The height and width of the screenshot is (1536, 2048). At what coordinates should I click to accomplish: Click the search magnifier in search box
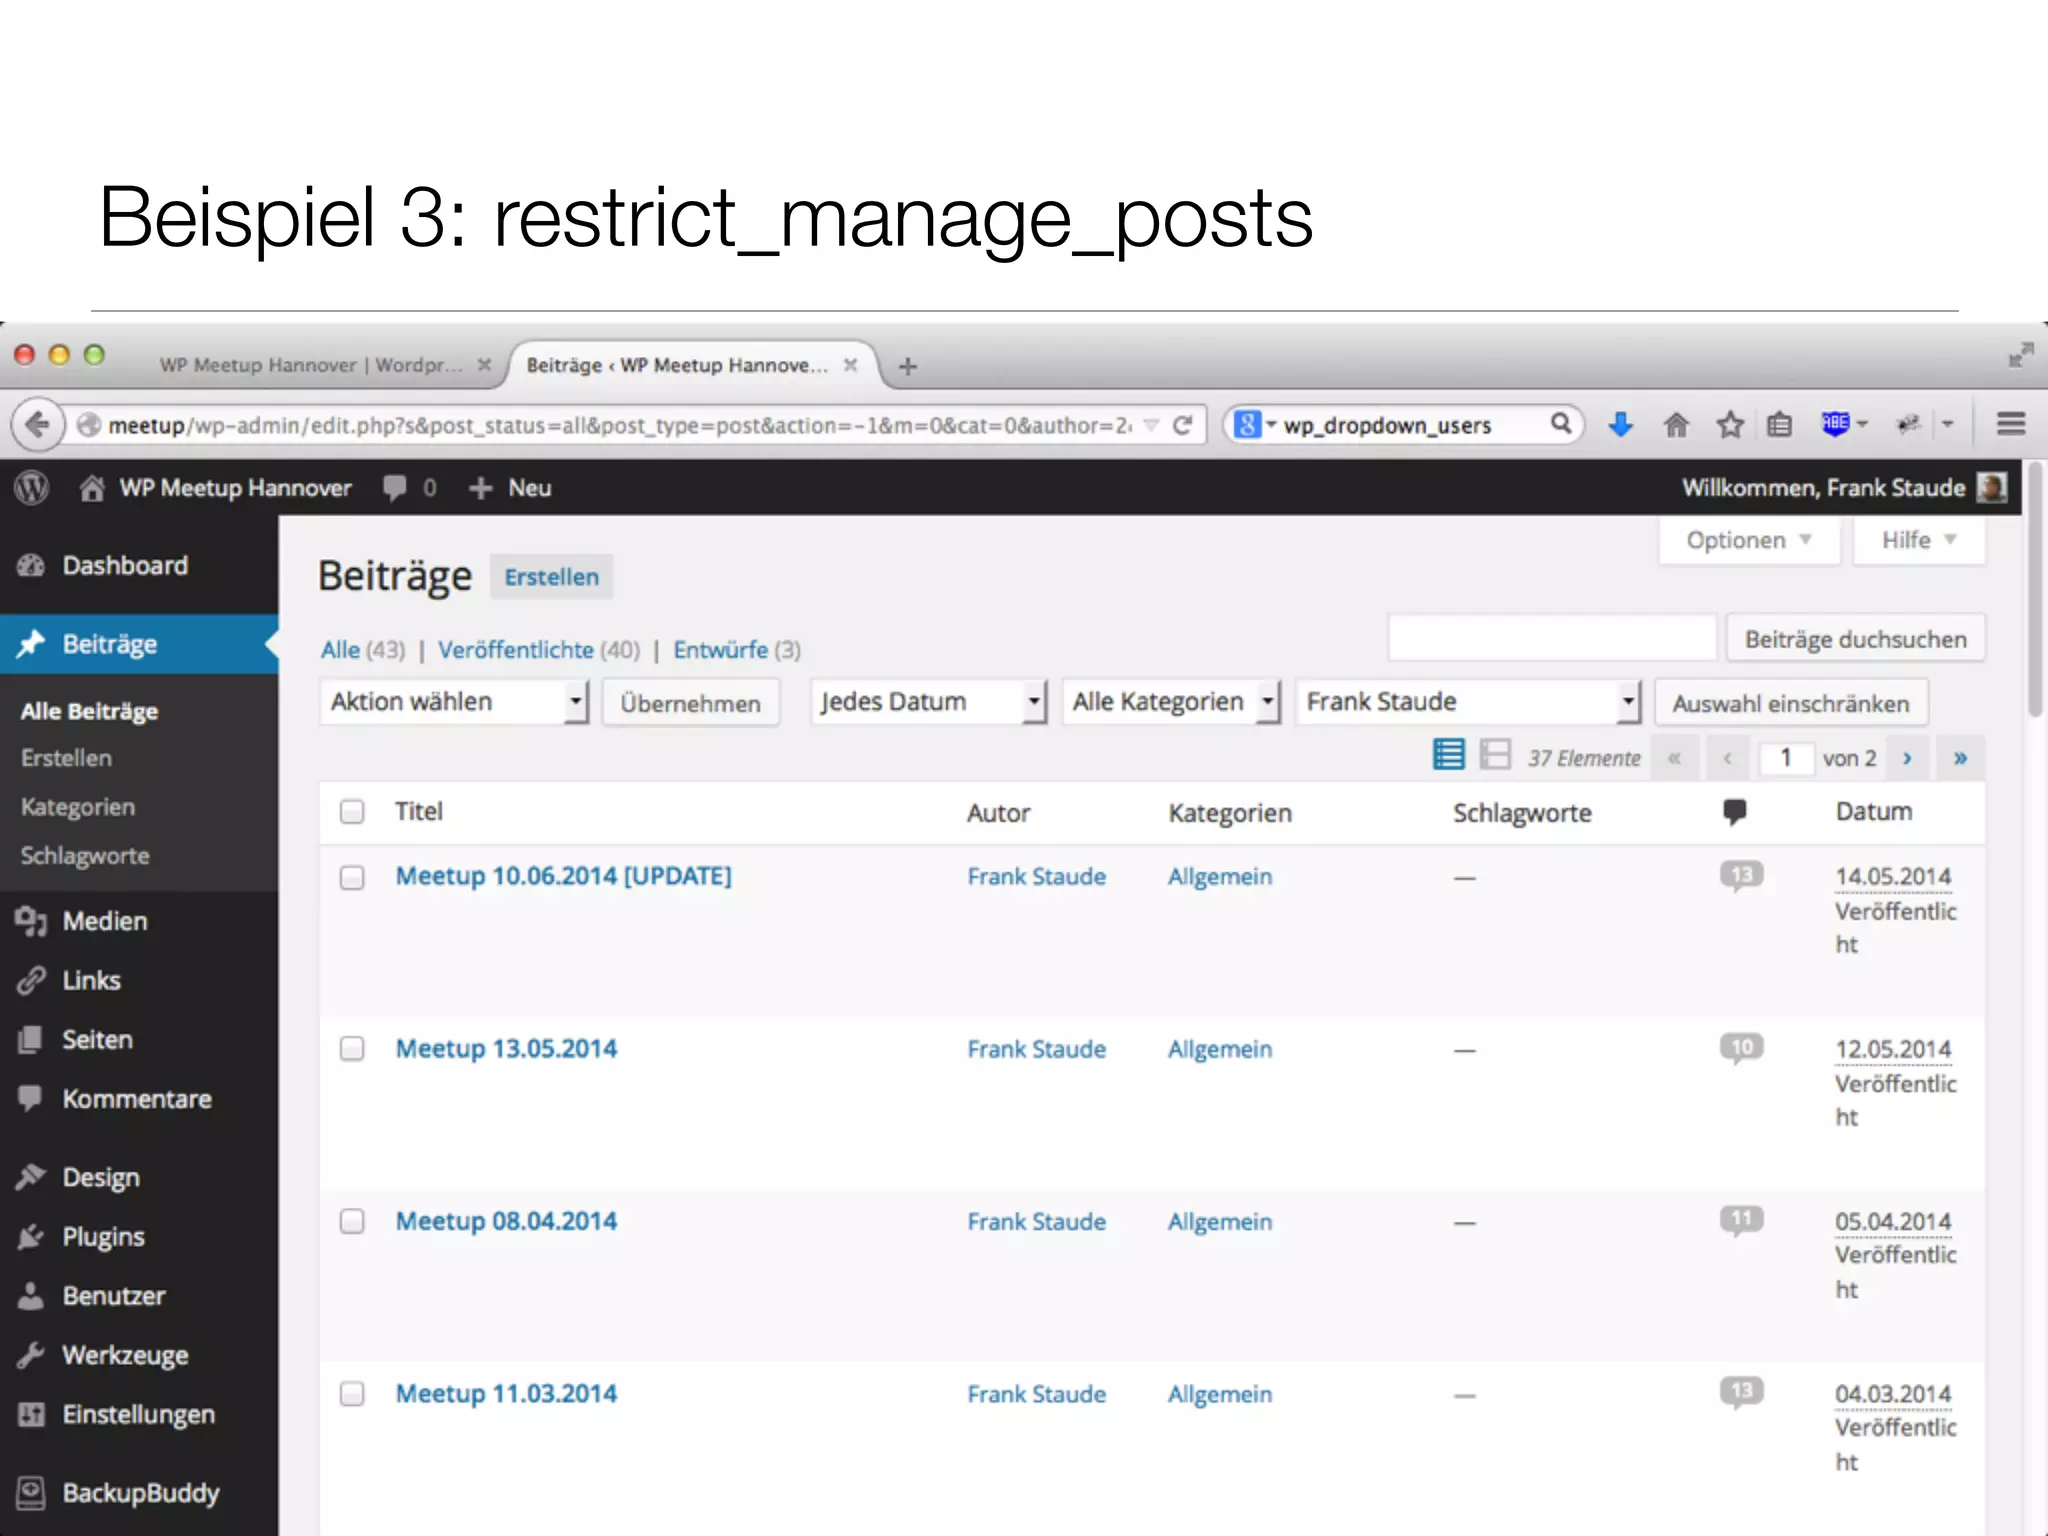tap(1560, 424)
